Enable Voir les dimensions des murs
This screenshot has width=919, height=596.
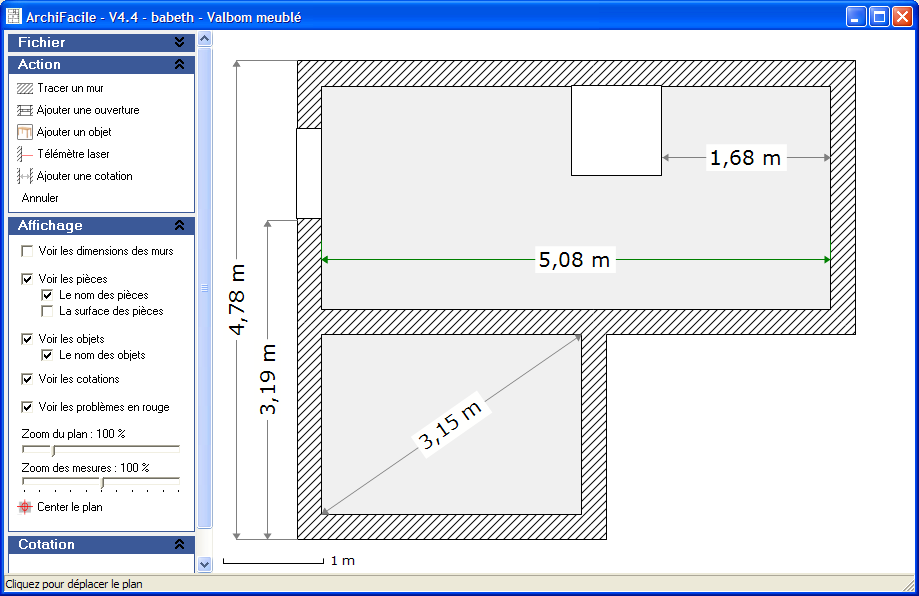click(27, 251)
